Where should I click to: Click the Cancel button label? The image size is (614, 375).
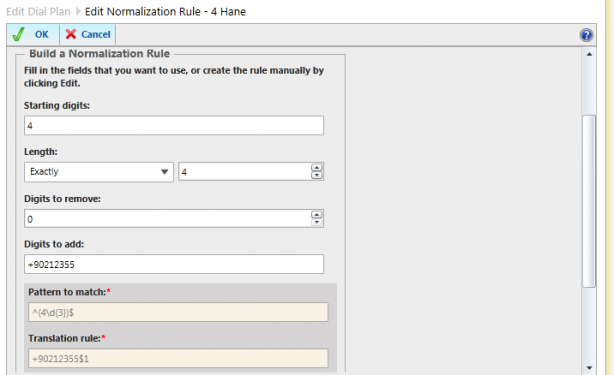pyautogui.click(x=96, y=34)
